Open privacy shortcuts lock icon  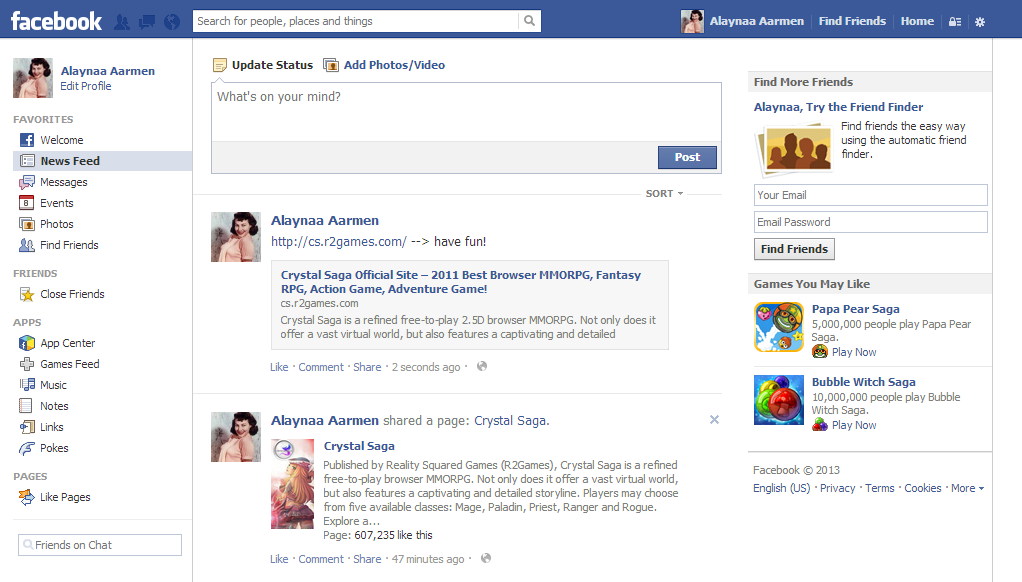[x=955, y=22]
